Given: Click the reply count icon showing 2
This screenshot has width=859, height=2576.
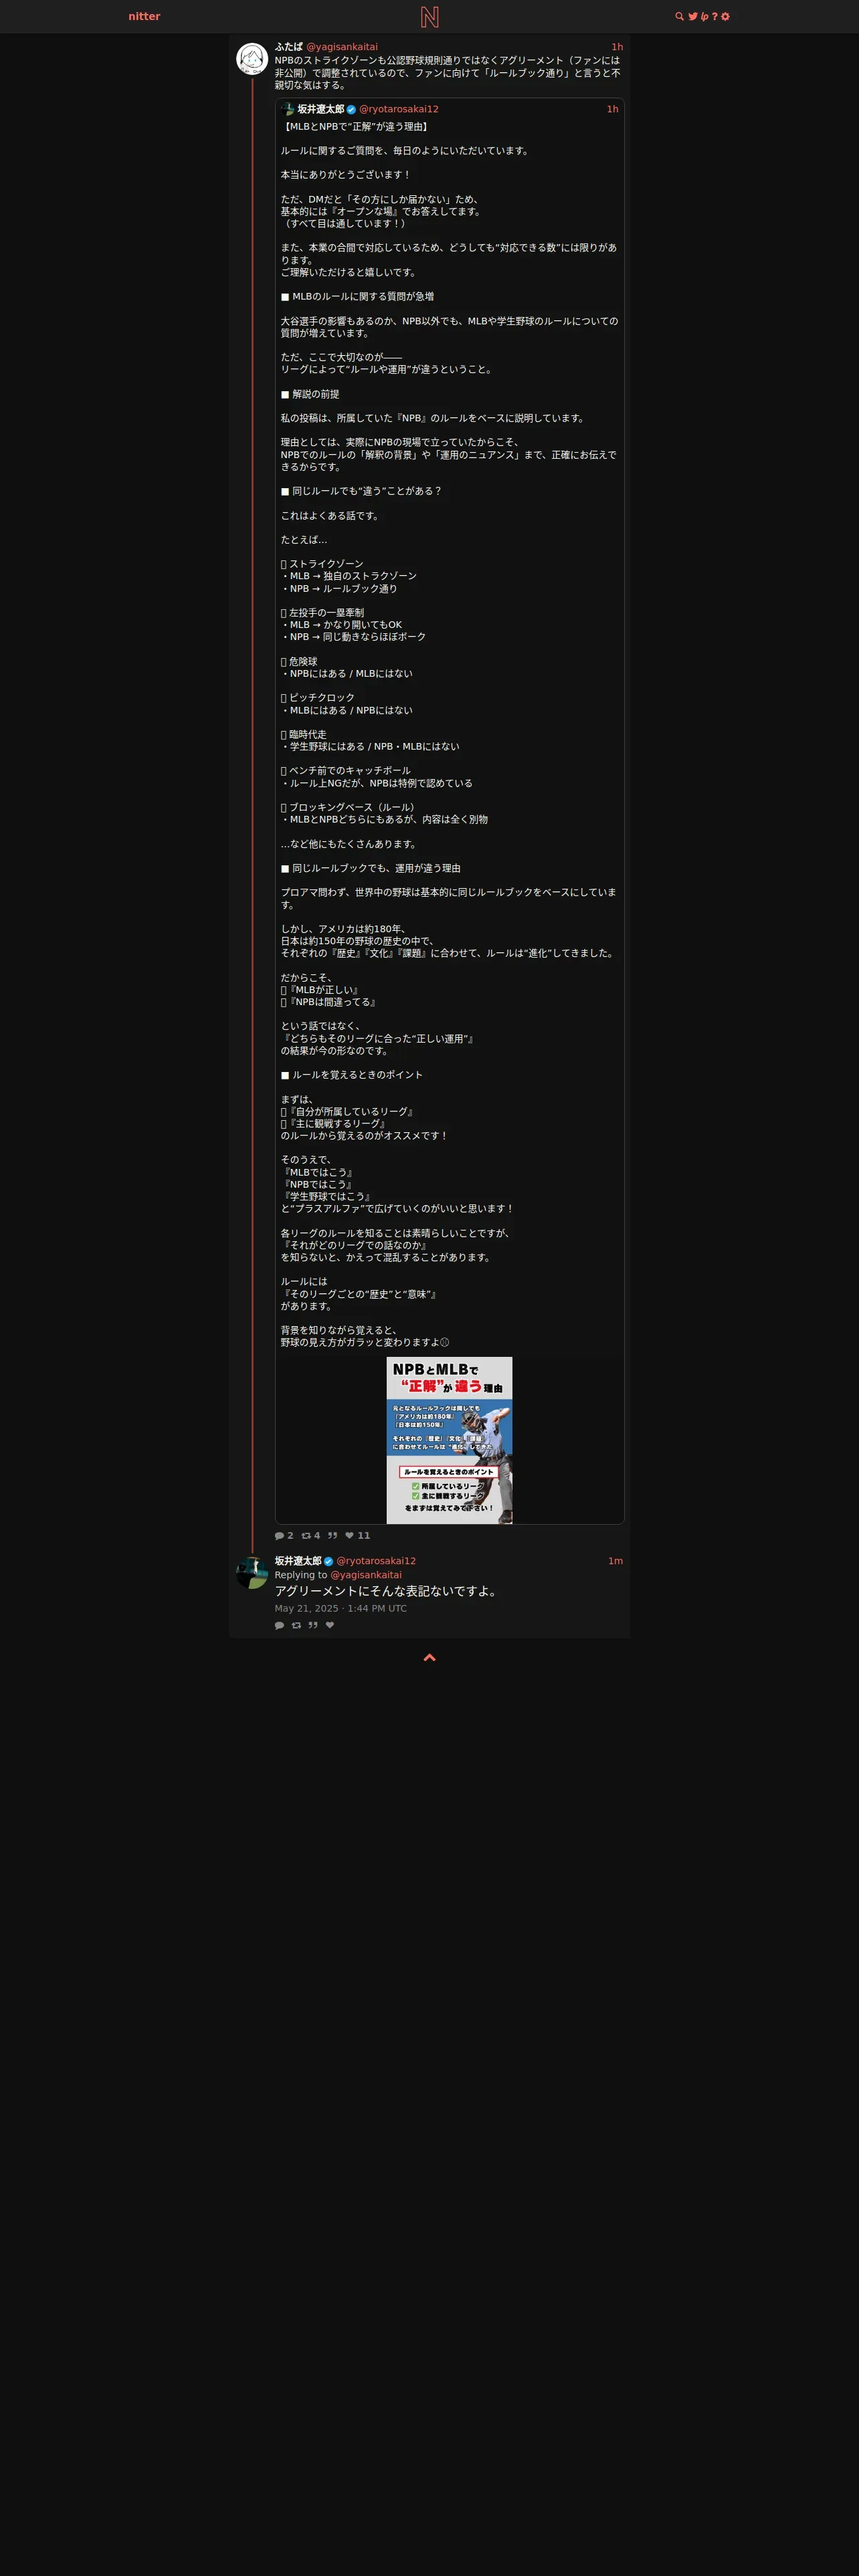Looking at the screenshot, I should [x=279, y=1535].
